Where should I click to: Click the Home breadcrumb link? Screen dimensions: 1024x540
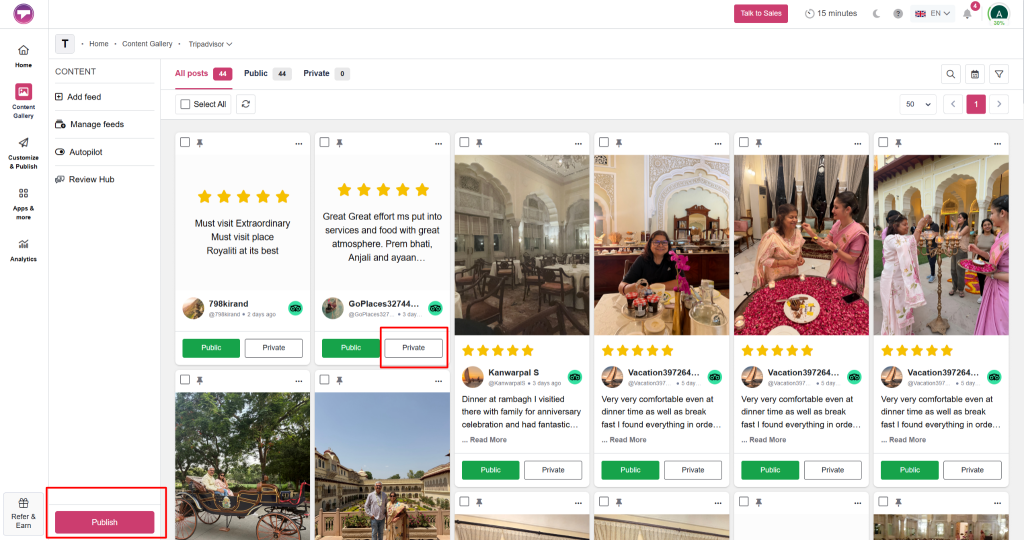pos(99,44)
